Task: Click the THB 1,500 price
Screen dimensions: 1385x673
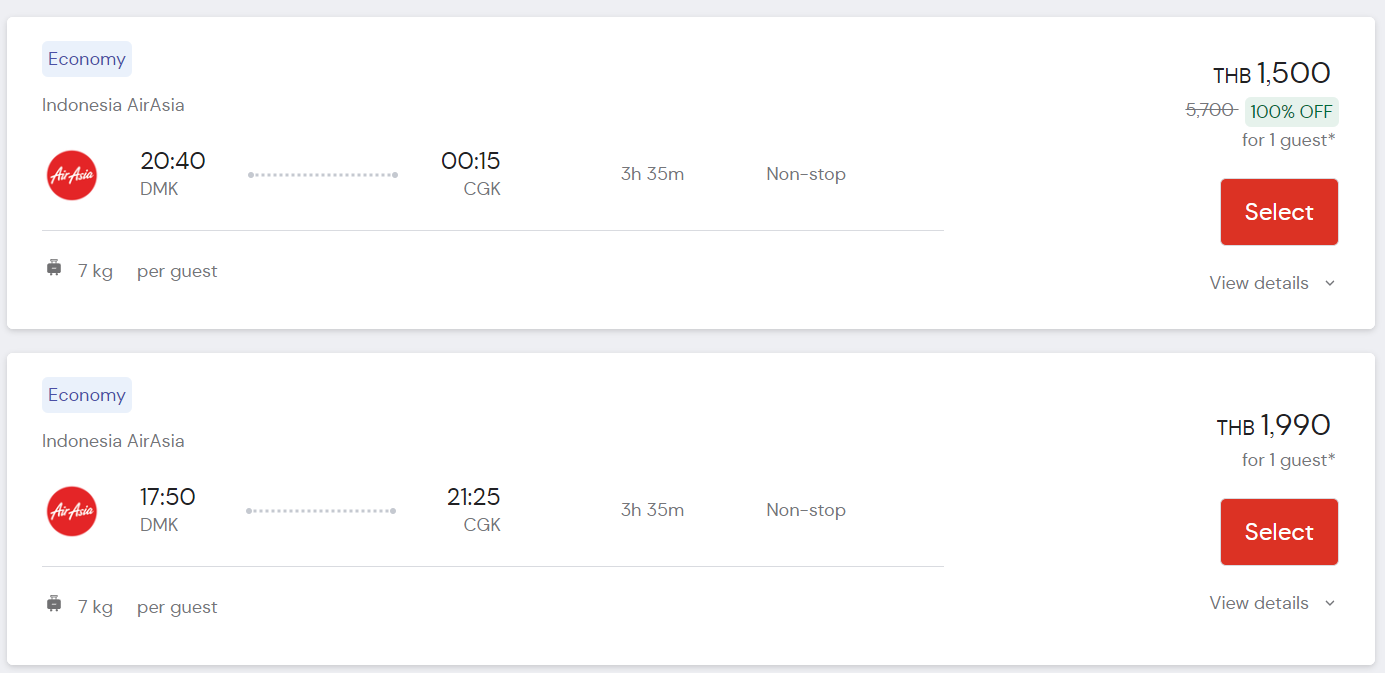Action: pos(1272,73)
